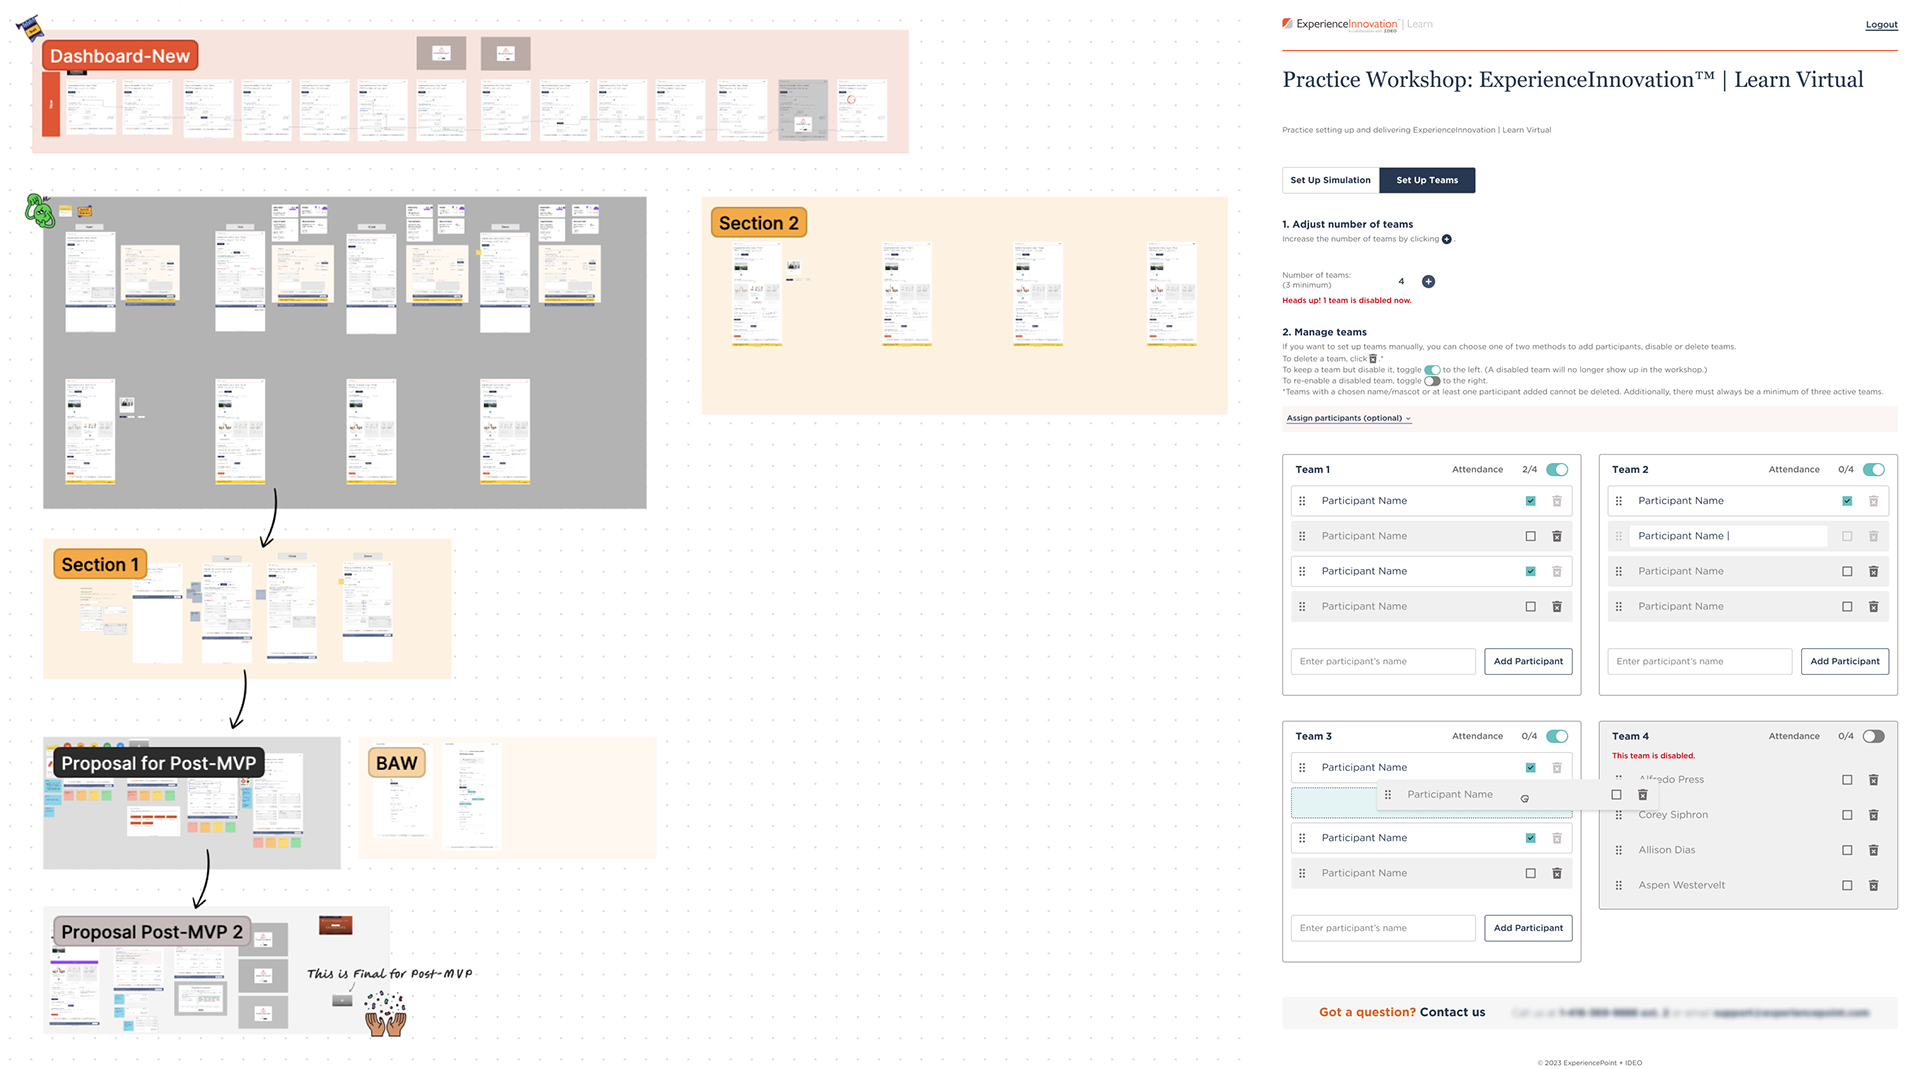
Task: Click trash icon on Team 3's last participant row
Action: point(1557,874)
